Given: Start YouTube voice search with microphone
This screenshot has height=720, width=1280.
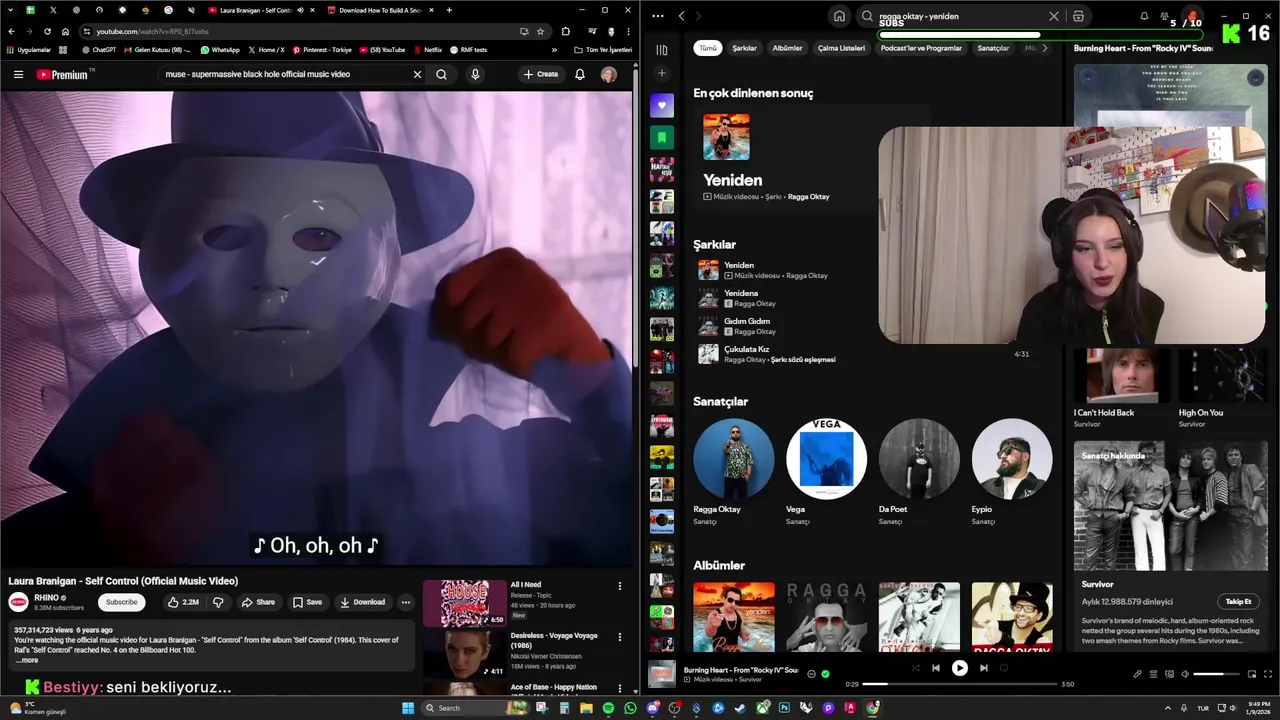Looking at the screenshot, I should click(475, 74).
